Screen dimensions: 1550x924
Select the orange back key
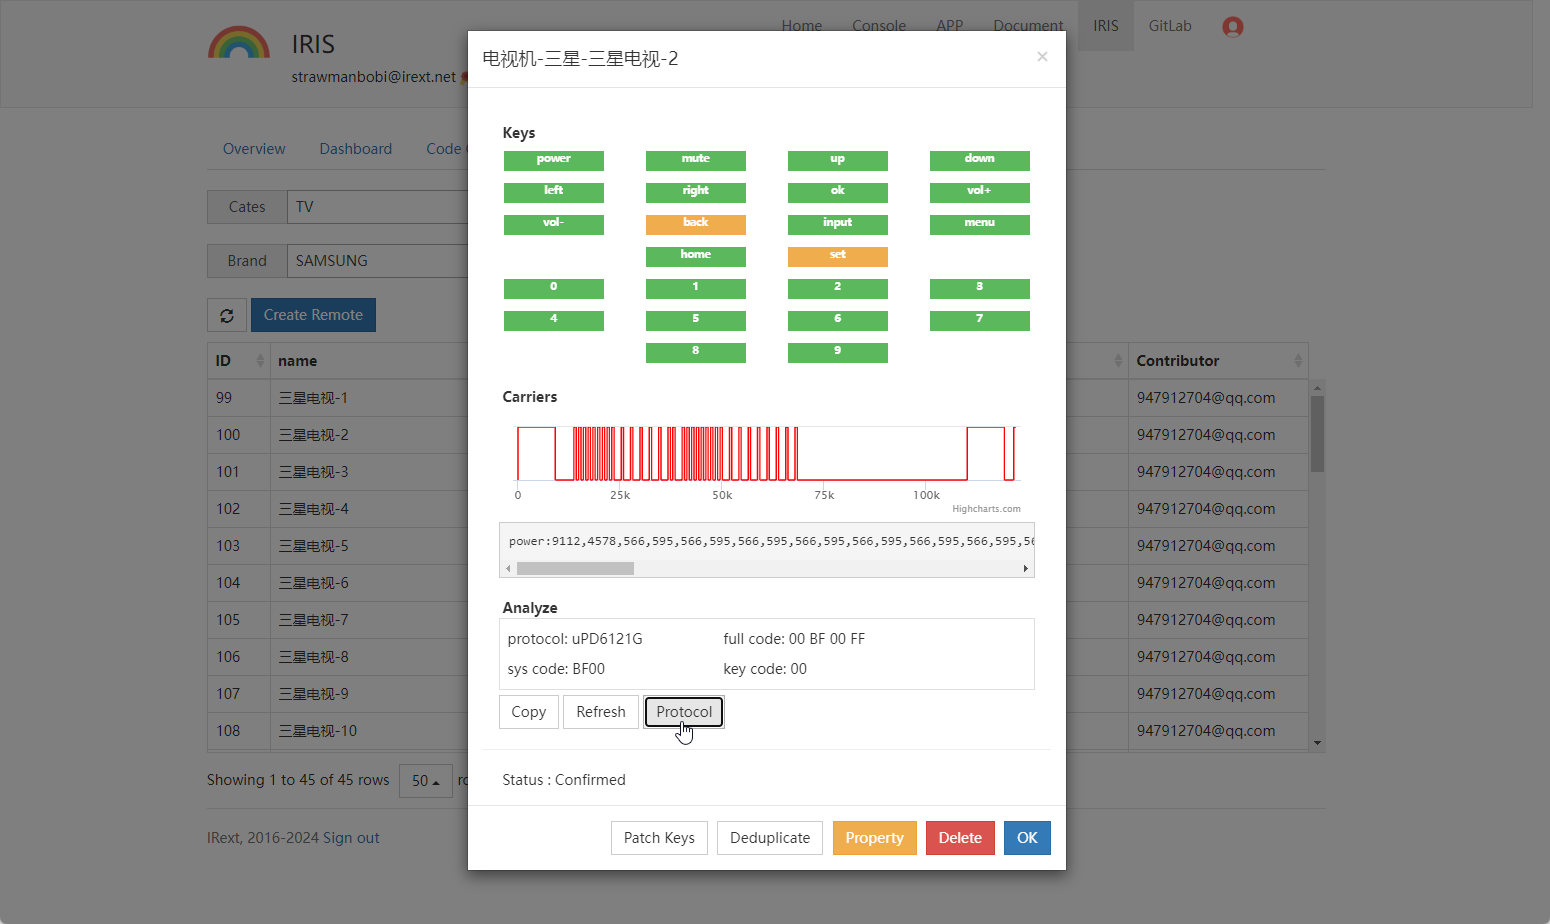coord(695,224)
